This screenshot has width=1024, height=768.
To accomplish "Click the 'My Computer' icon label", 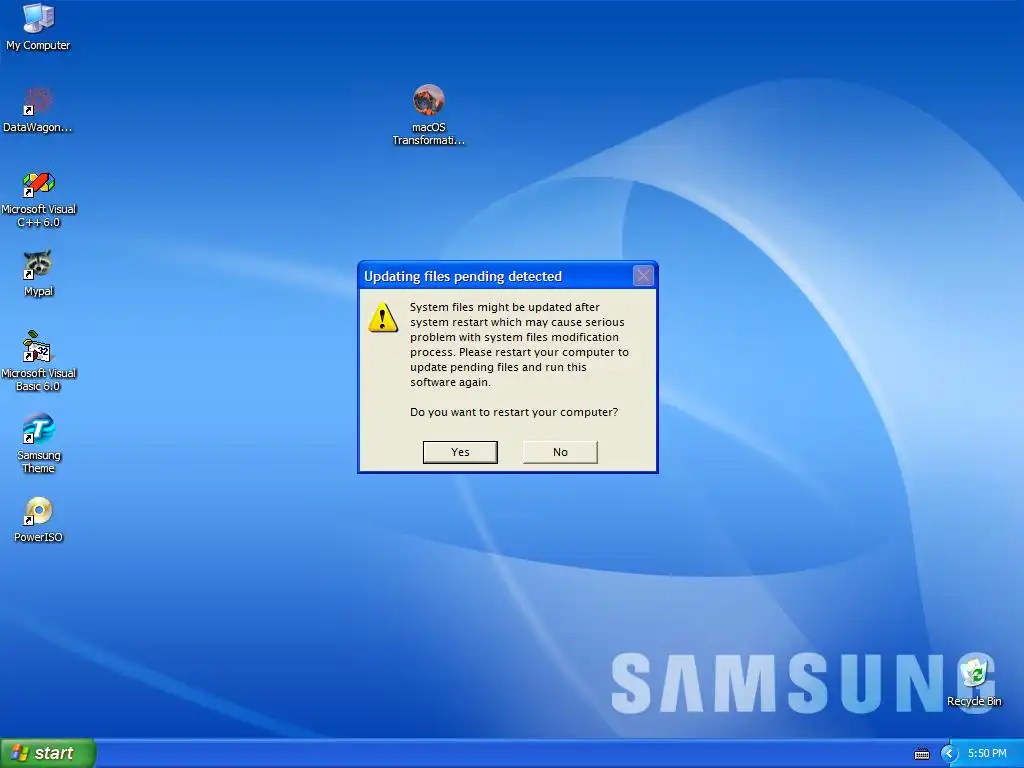I will [x=38, y=45].
